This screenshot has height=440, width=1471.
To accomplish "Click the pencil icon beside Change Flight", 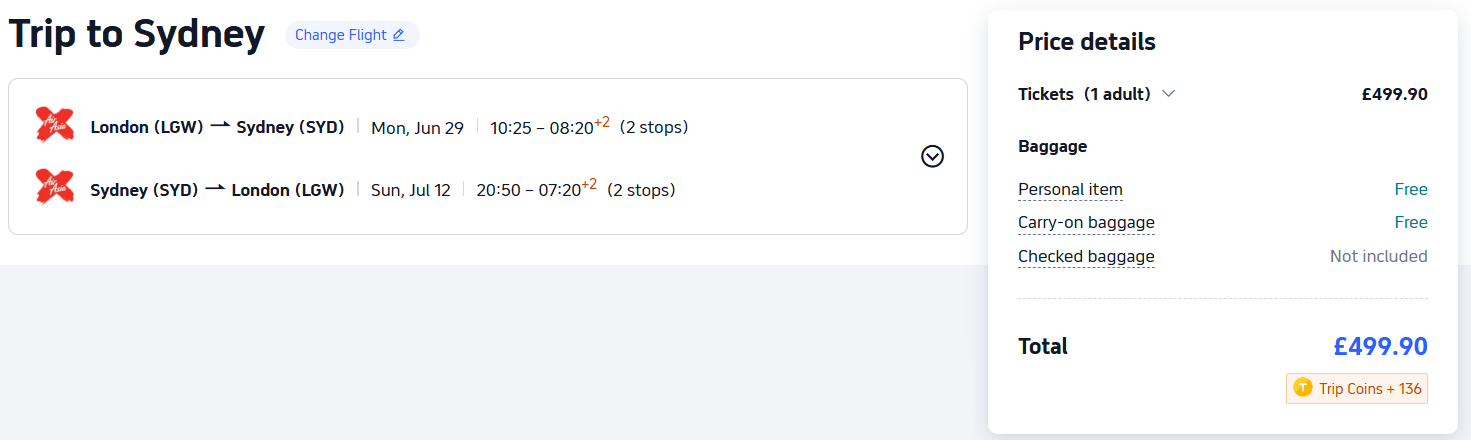I will tap(398, 35).
